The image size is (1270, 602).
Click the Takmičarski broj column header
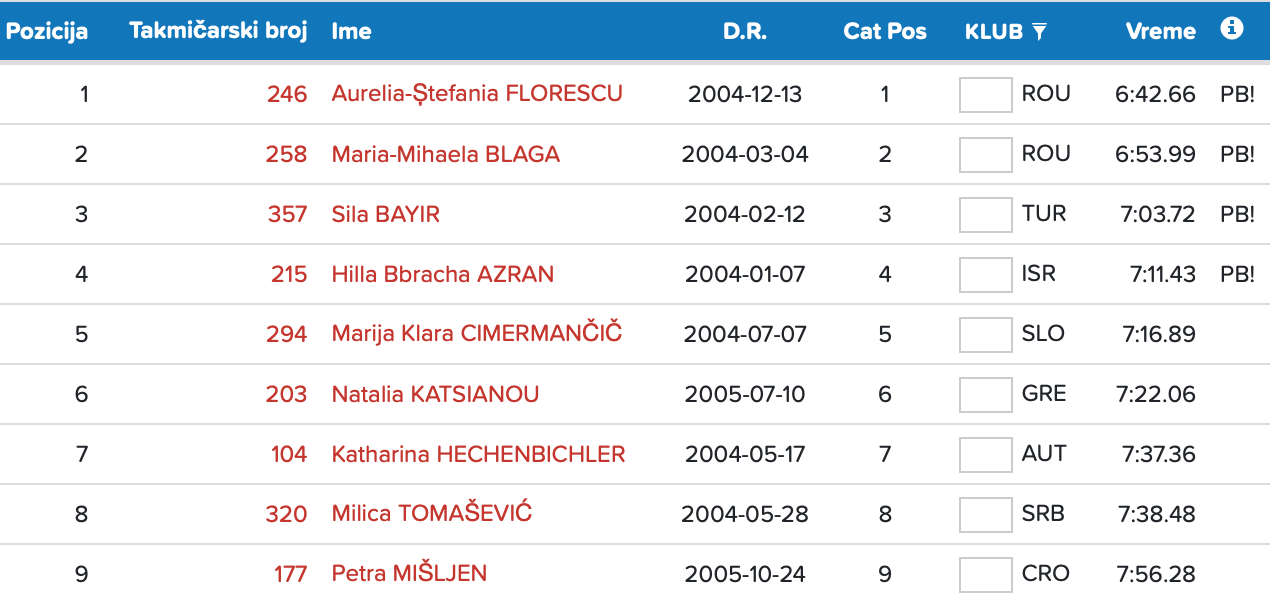[x=218, y=31]
